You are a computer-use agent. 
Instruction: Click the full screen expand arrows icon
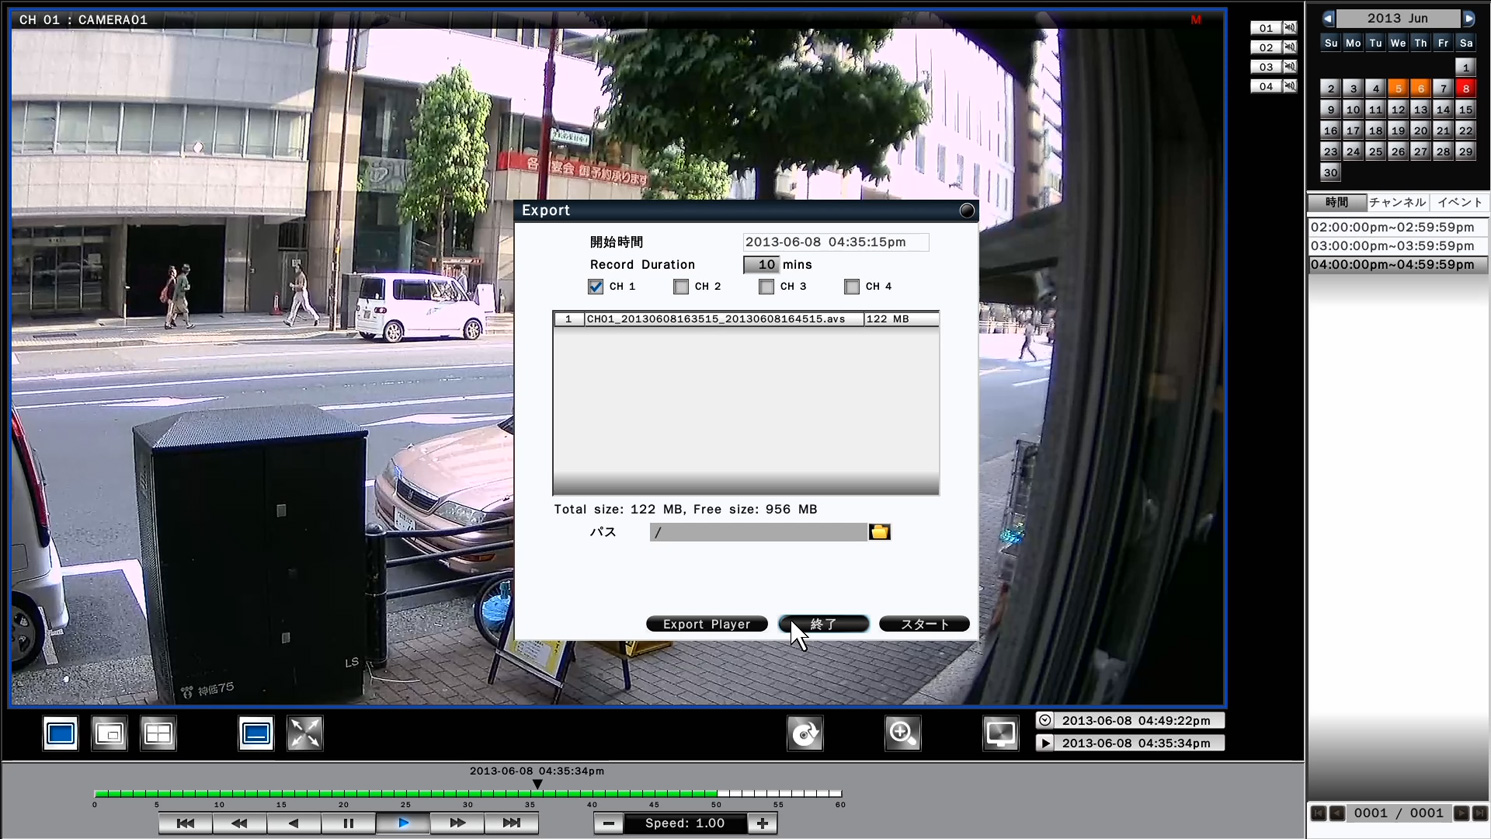[x=305, y=734]
